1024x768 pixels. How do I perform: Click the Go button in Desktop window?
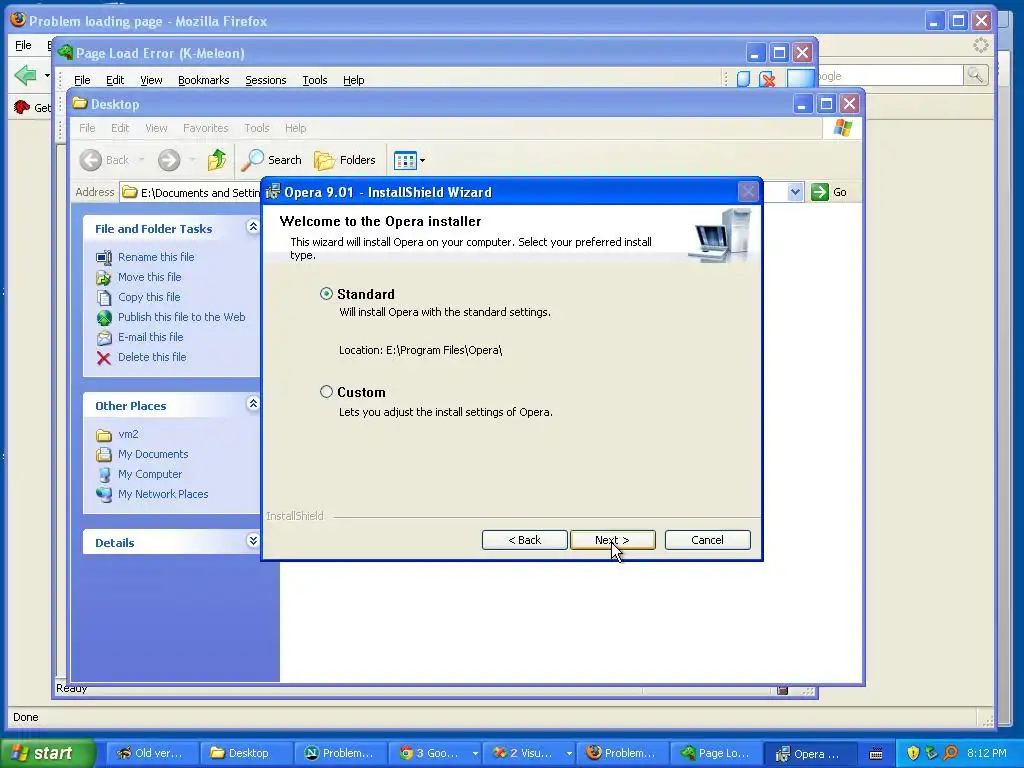tap(829, 192)
